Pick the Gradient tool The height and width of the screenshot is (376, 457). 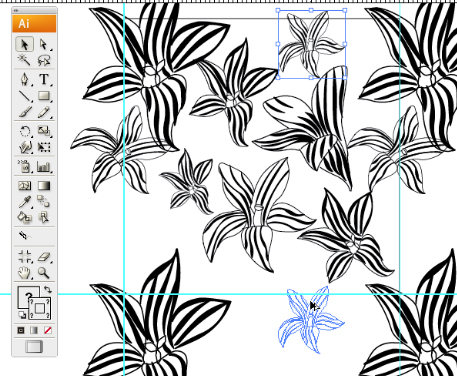(44, 186)
